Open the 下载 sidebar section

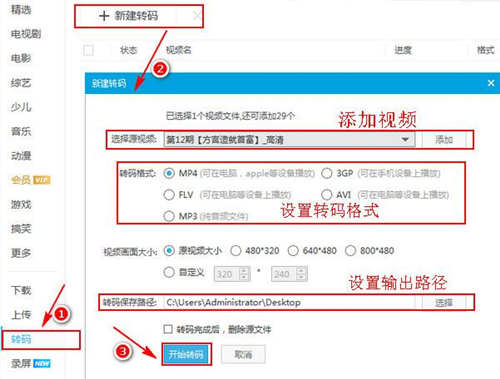[x=21, y=290]
